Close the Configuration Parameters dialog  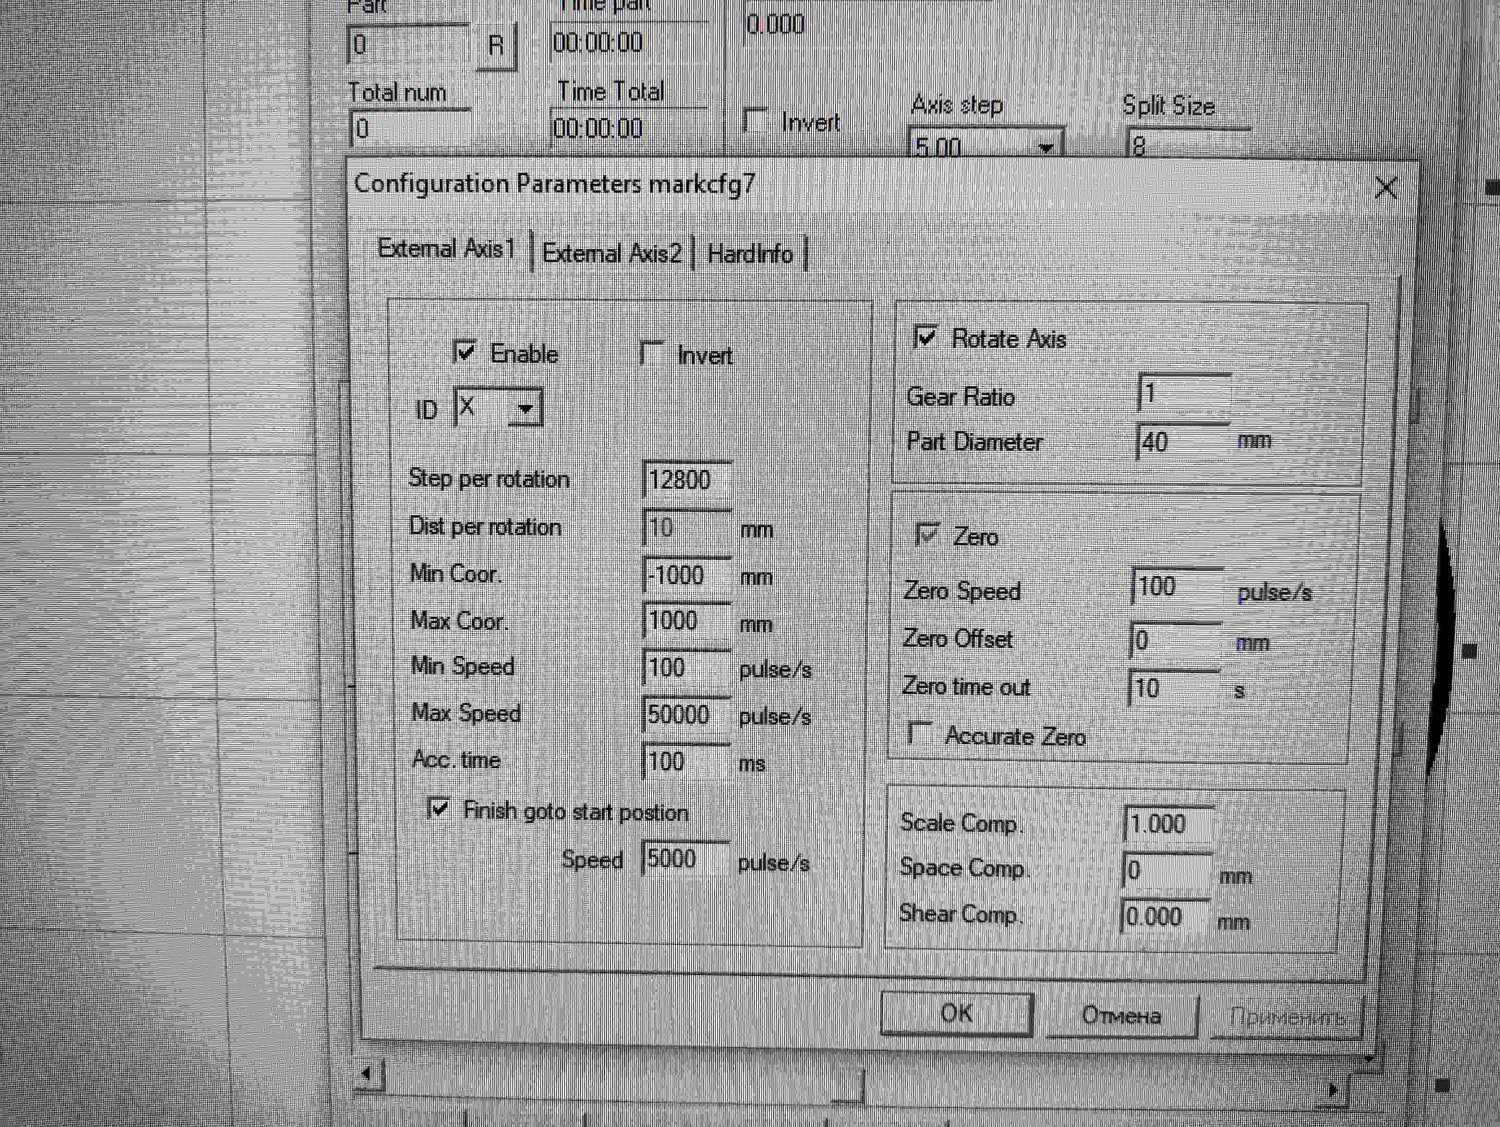point(1385,188)
